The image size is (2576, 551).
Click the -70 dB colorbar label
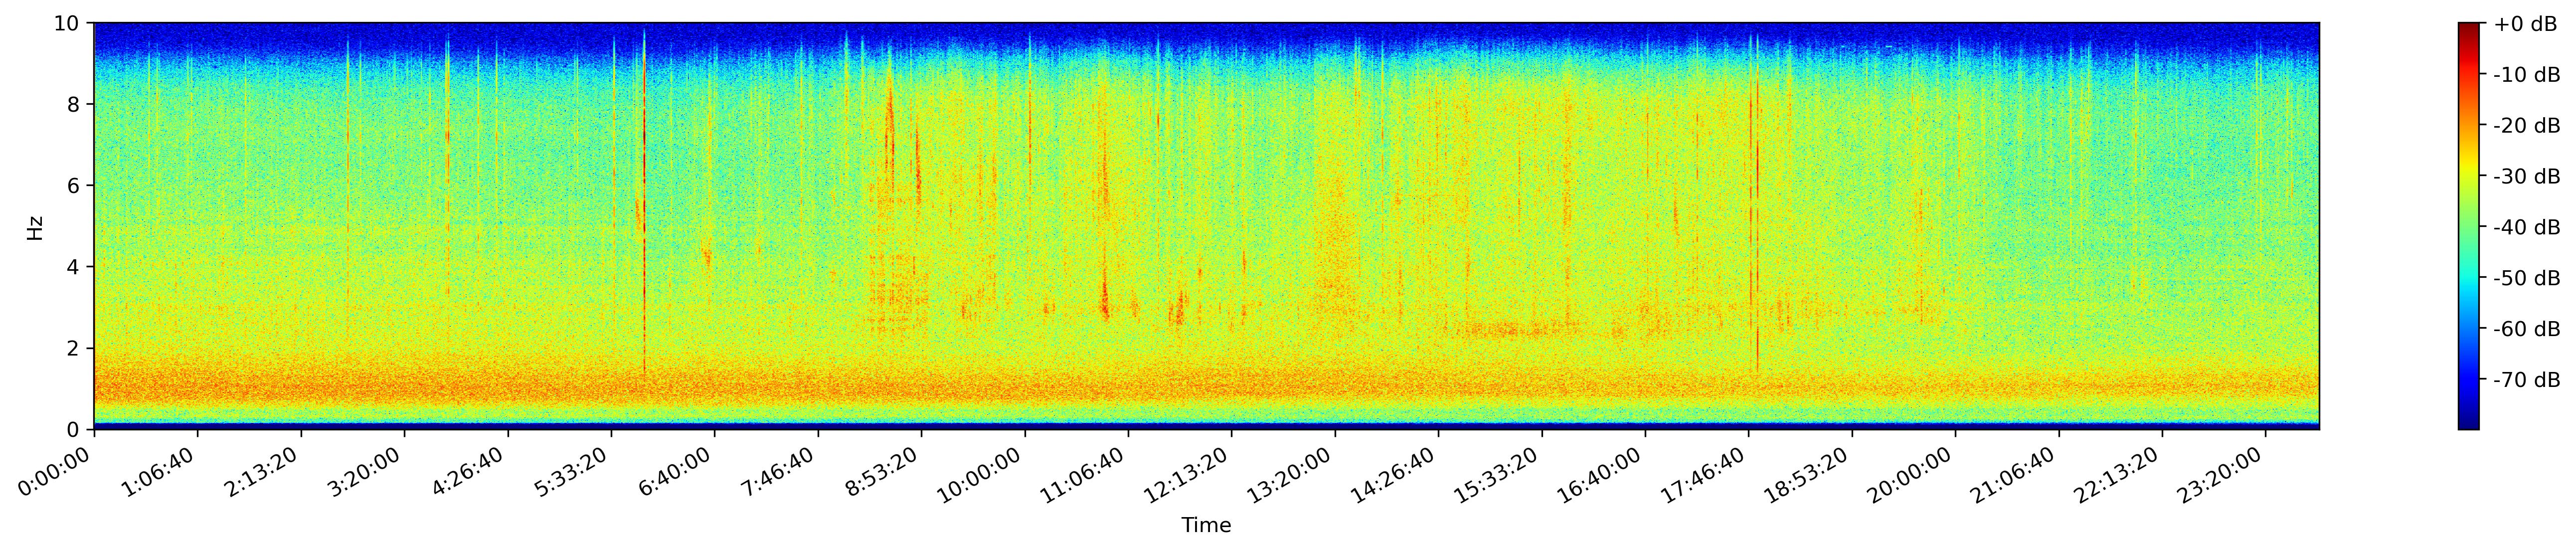point(2526,380)
